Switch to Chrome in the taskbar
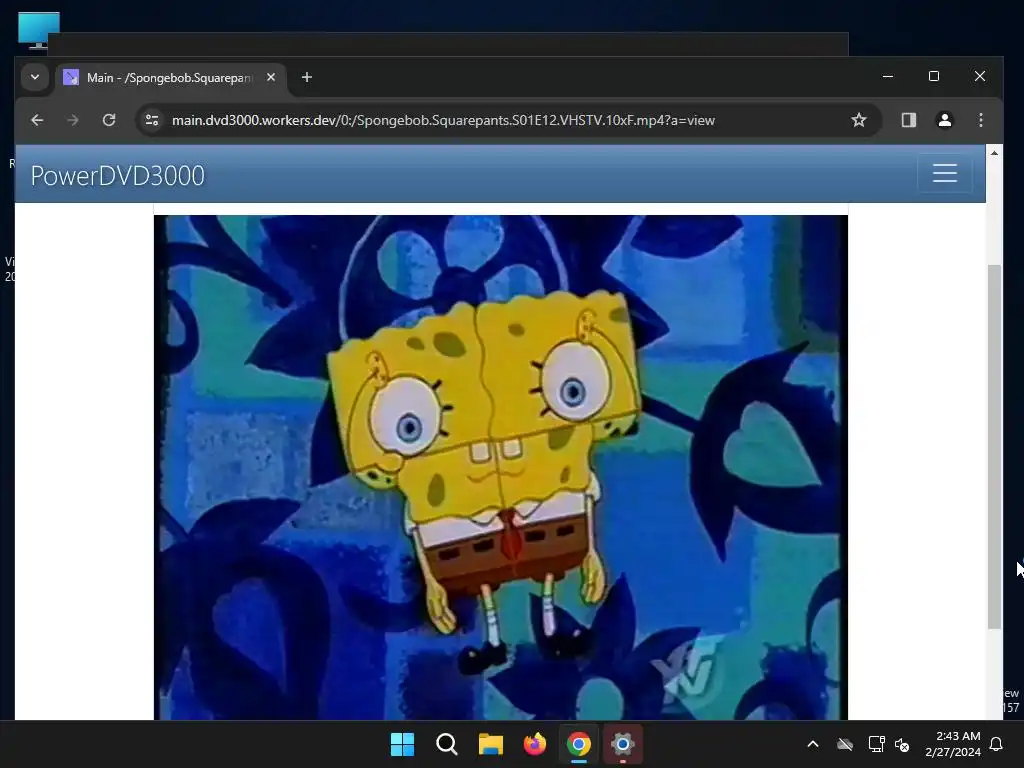The height and width of the screenshot is (768, 1024). tap(579, 744)
